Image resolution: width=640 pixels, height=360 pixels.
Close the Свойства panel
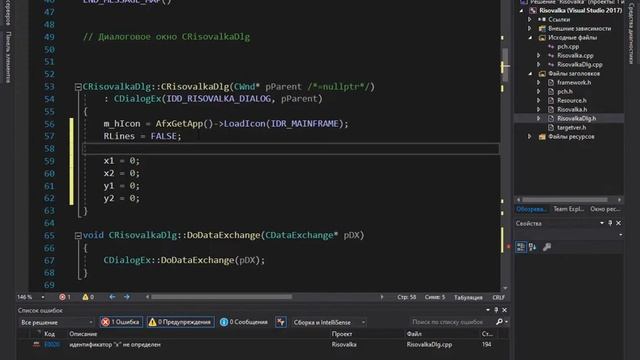pos(618,223)
